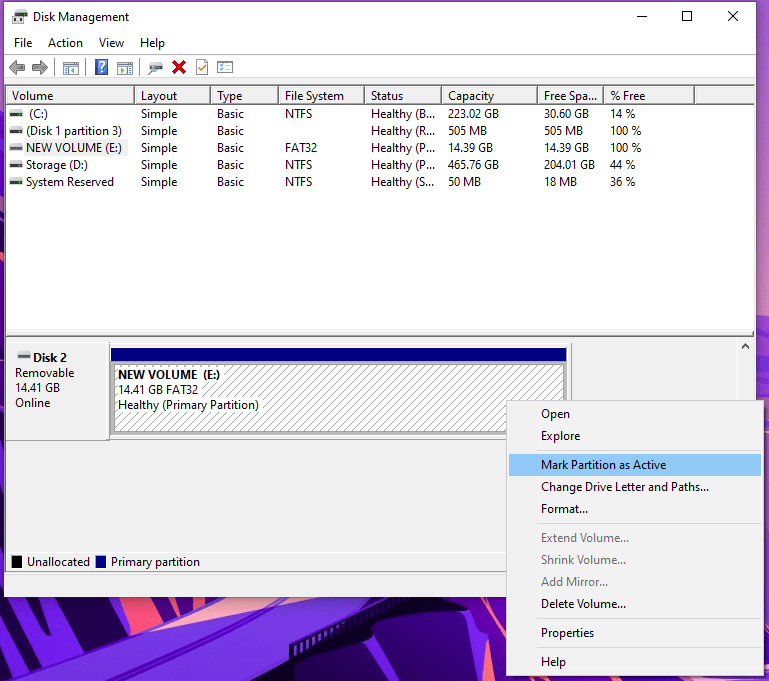Click the 204.01 GB free space cell
This screenshot has width=769, height=681.
coord(569,165)
